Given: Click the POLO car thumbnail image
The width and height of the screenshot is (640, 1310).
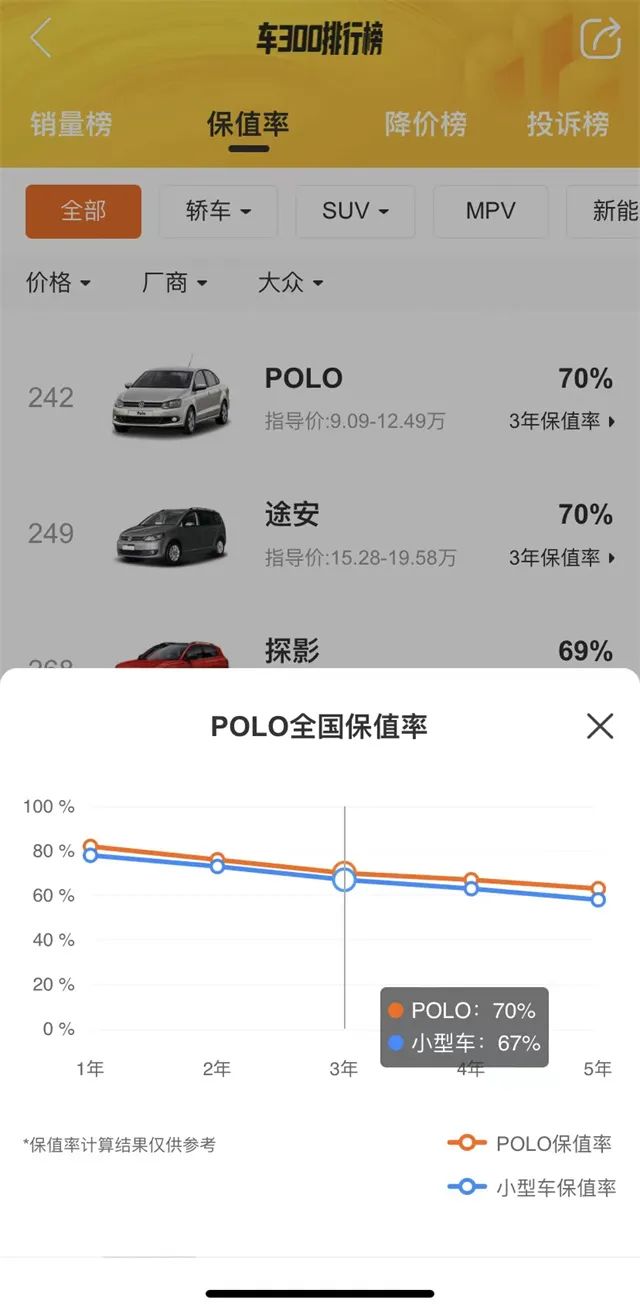Looking at the screenshot, I should [x=170, y=398].
